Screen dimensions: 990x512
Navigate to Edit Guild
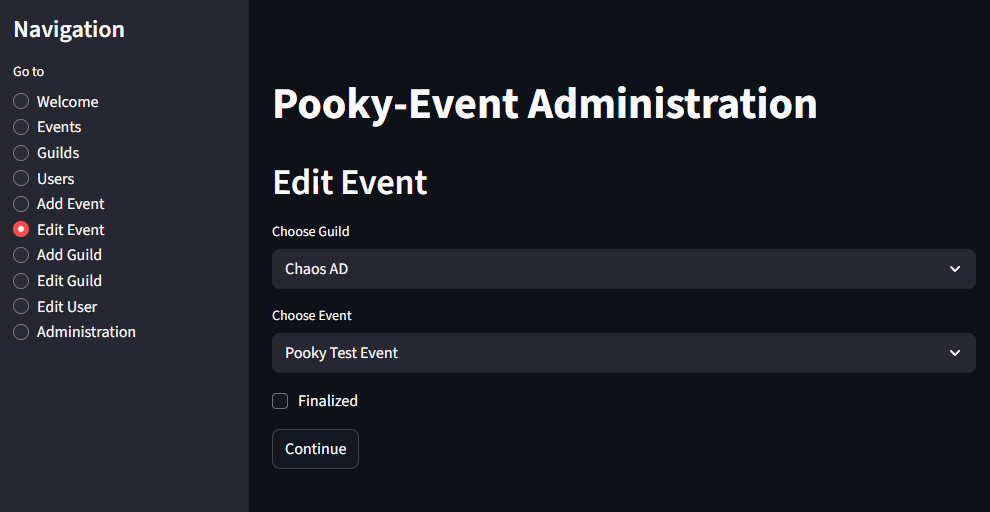pyautogui.click(x=21, y=281)
